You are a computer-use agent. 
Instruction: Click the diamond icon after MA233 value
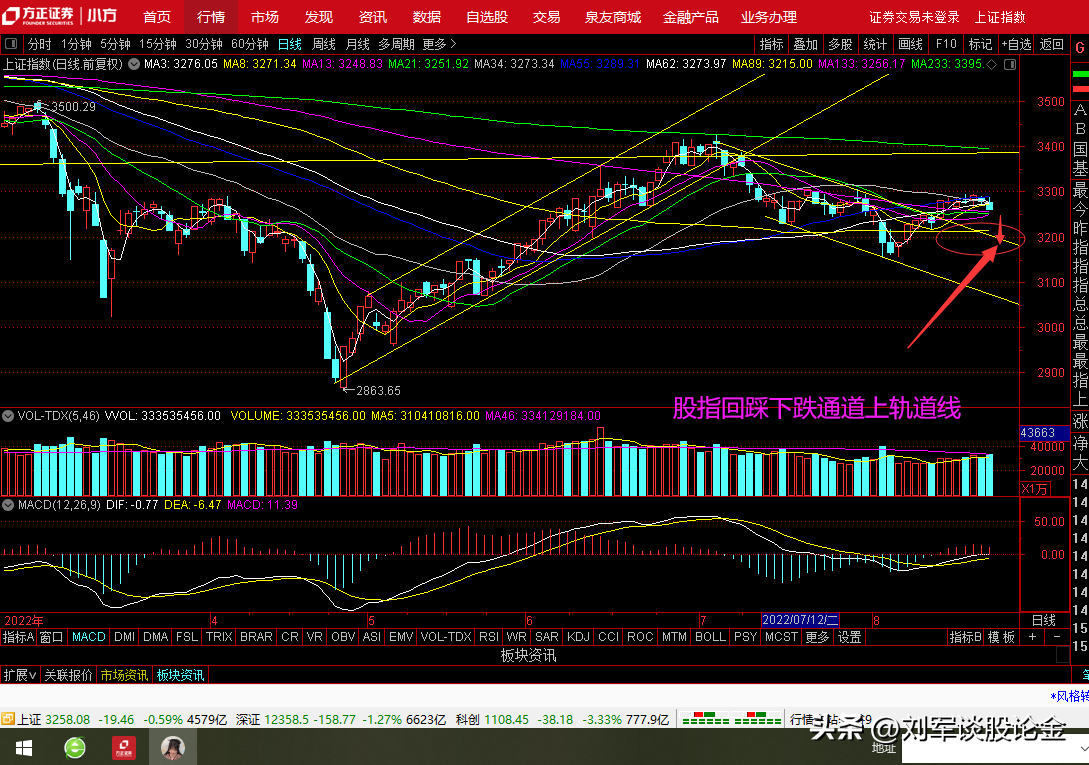(992, 64)
